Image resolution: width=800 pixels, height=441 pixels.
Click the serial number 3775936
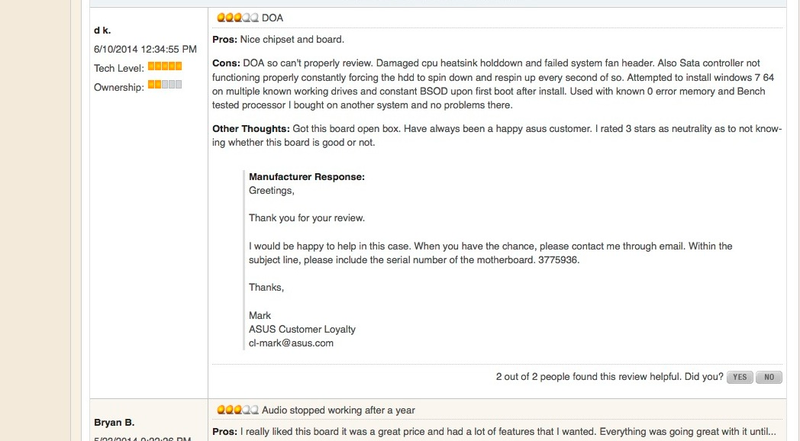[558, 260]
